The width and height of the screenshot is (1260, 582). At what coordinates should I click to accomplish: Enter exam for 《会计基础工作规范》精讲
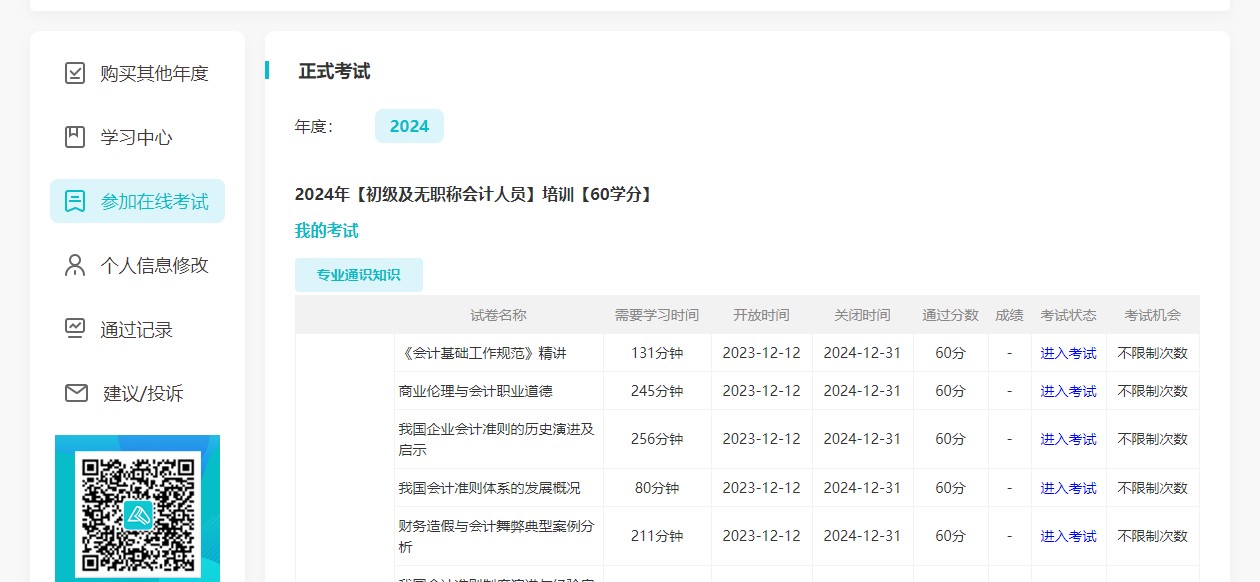tap(1068, 353)
